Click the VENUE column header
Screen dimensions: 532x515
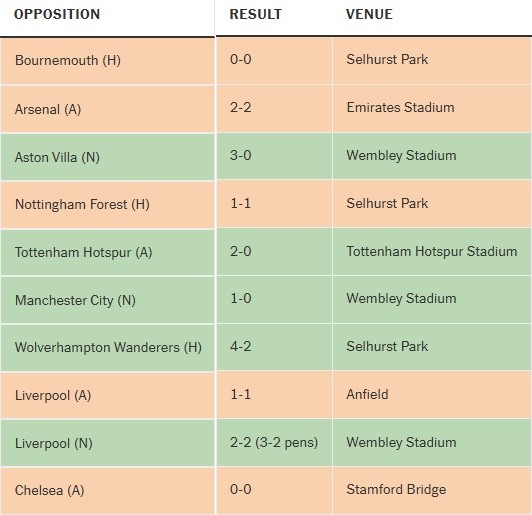point(369,14)
